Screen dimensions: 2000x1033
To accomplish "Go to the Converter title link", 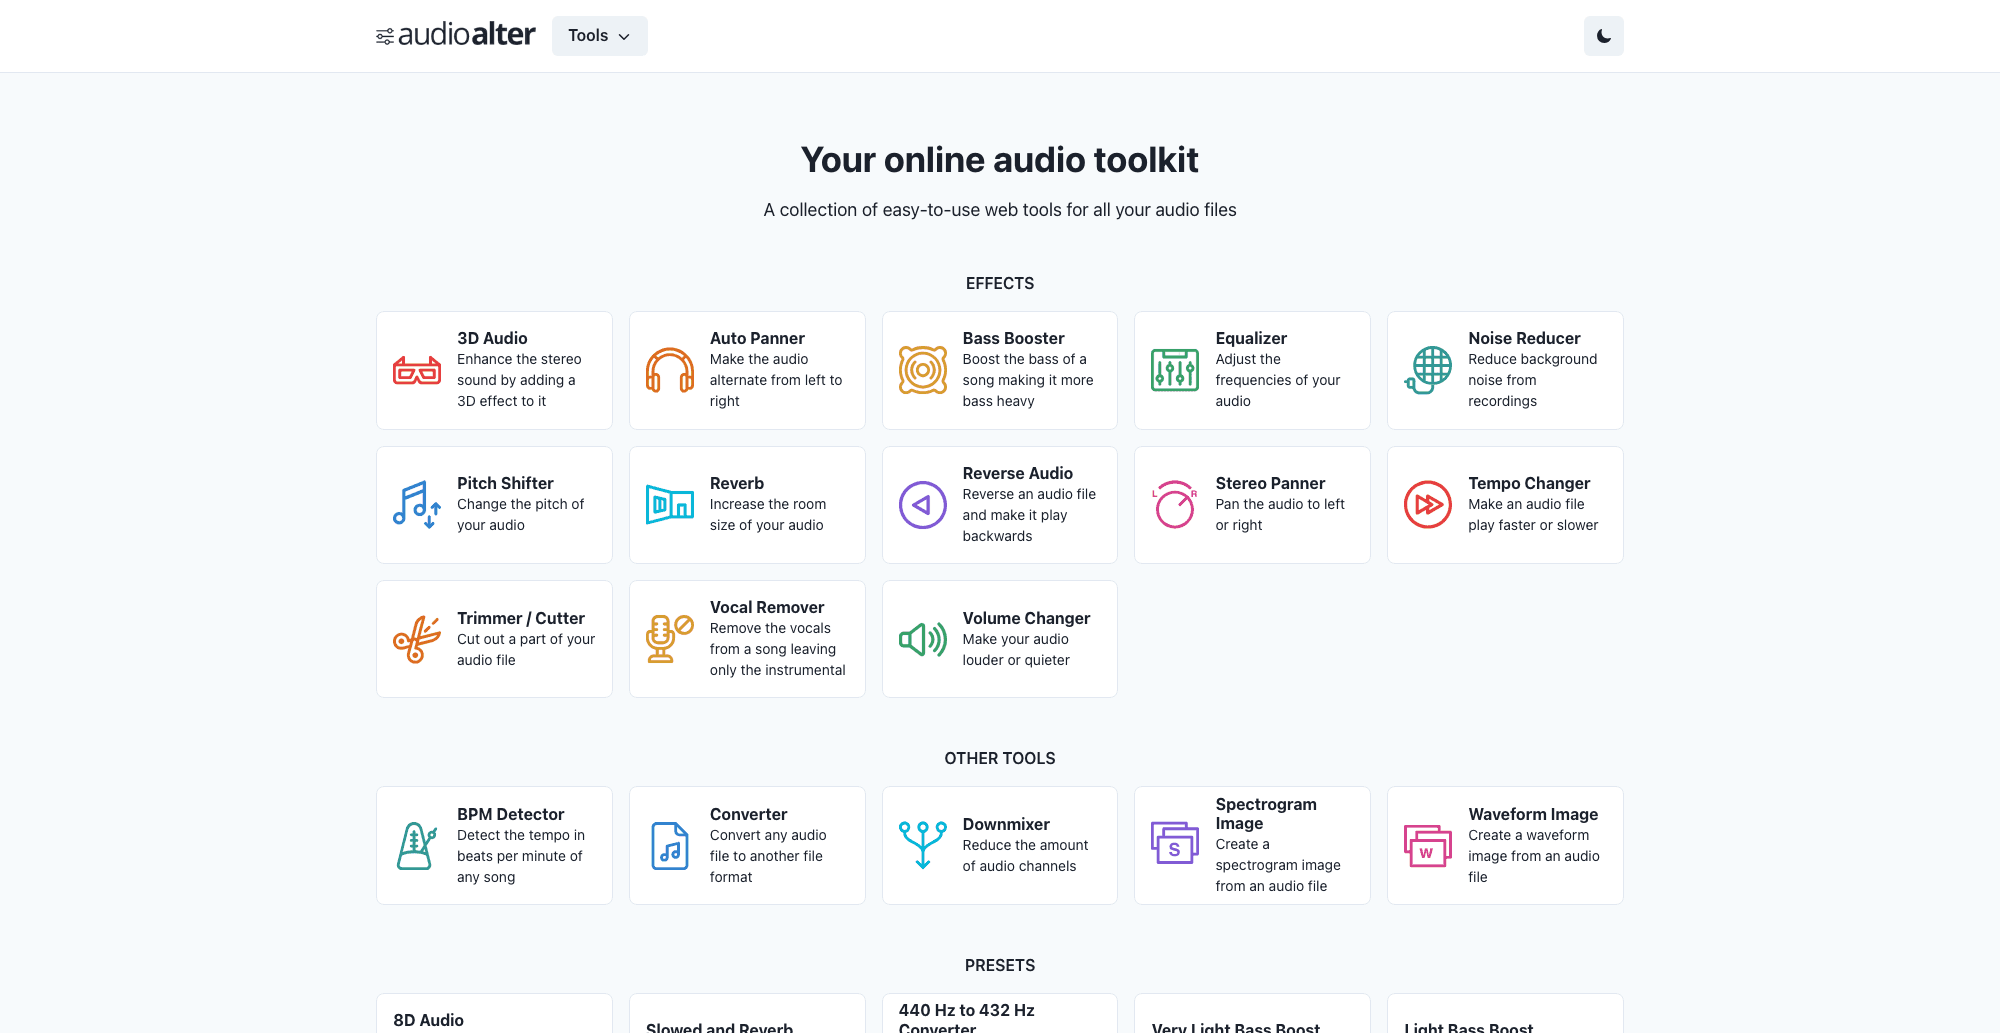I will point(748,814).
